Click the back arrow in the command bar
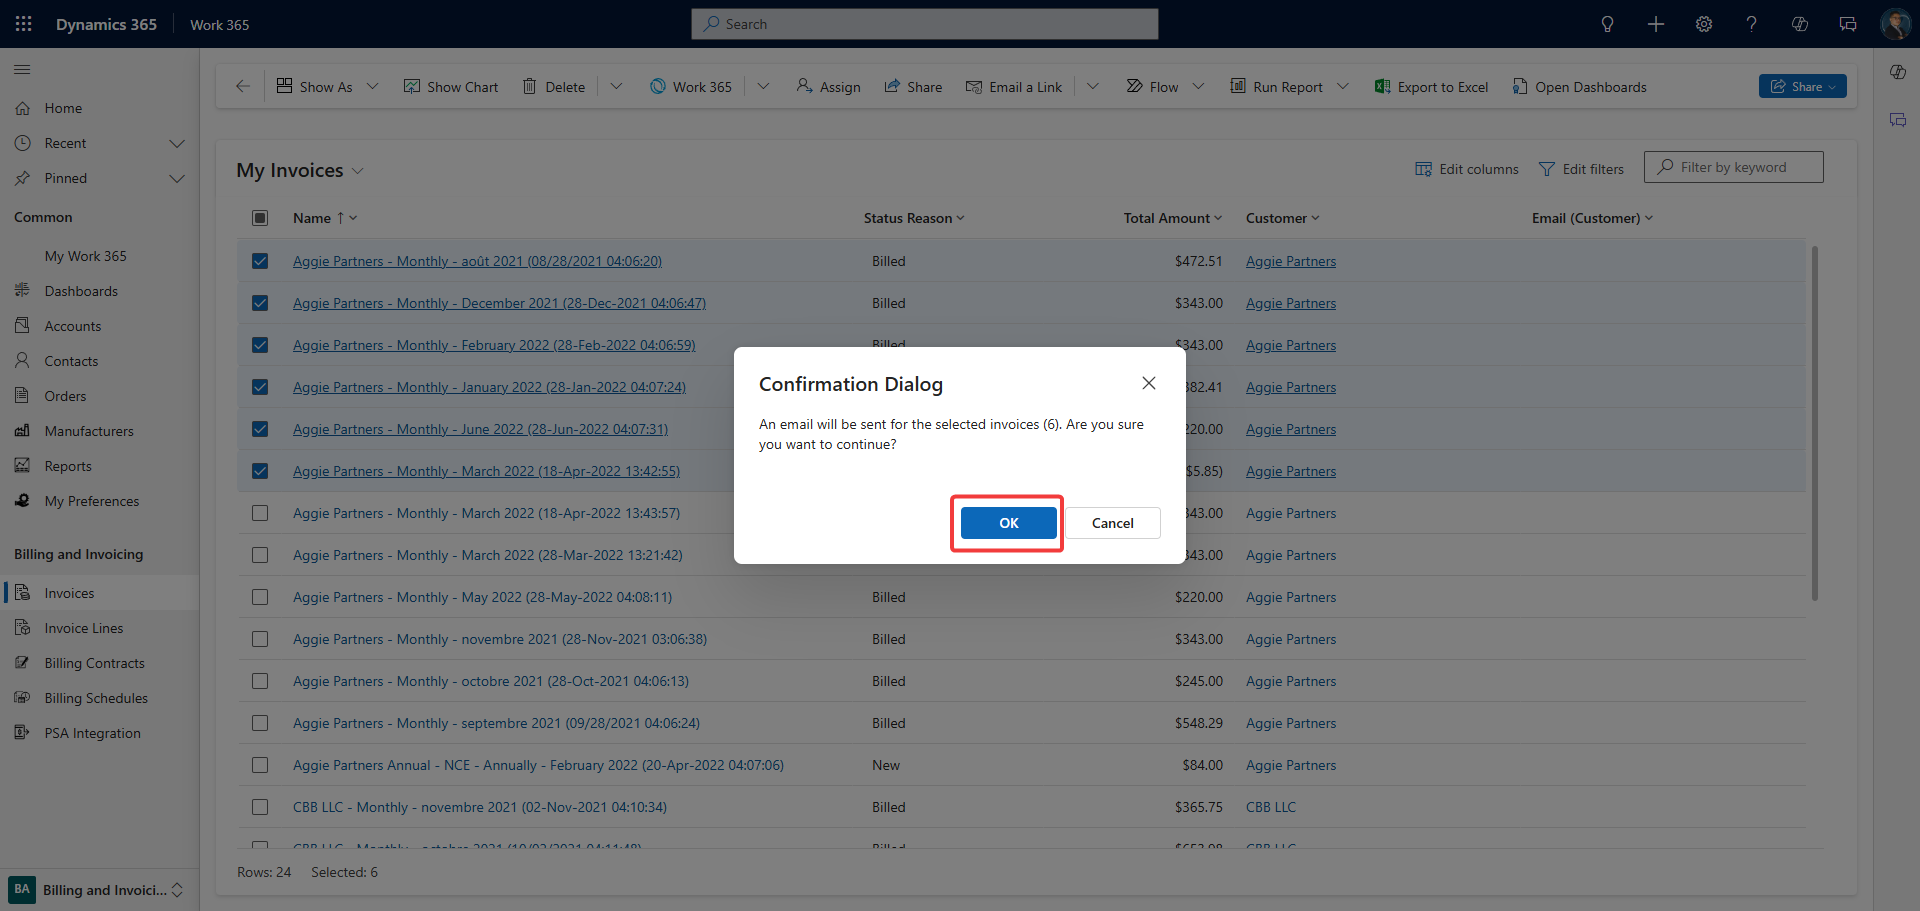Screen dimensions: 1920x911 coord(243,86)
